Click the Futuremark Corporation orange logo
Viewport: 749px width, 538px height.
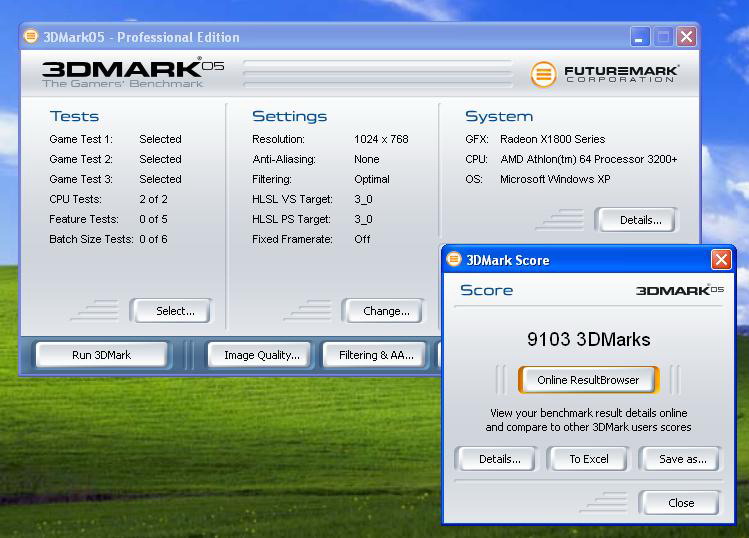click(x=543, y=74)
